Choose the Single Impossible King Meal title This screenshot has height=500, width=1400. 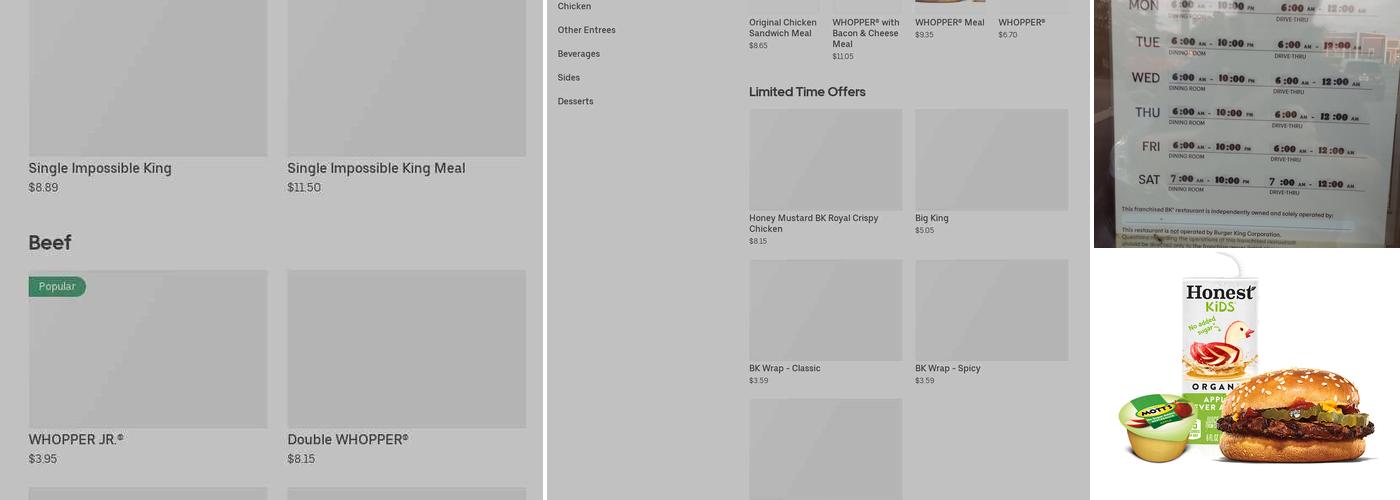[x=376, y=169]
